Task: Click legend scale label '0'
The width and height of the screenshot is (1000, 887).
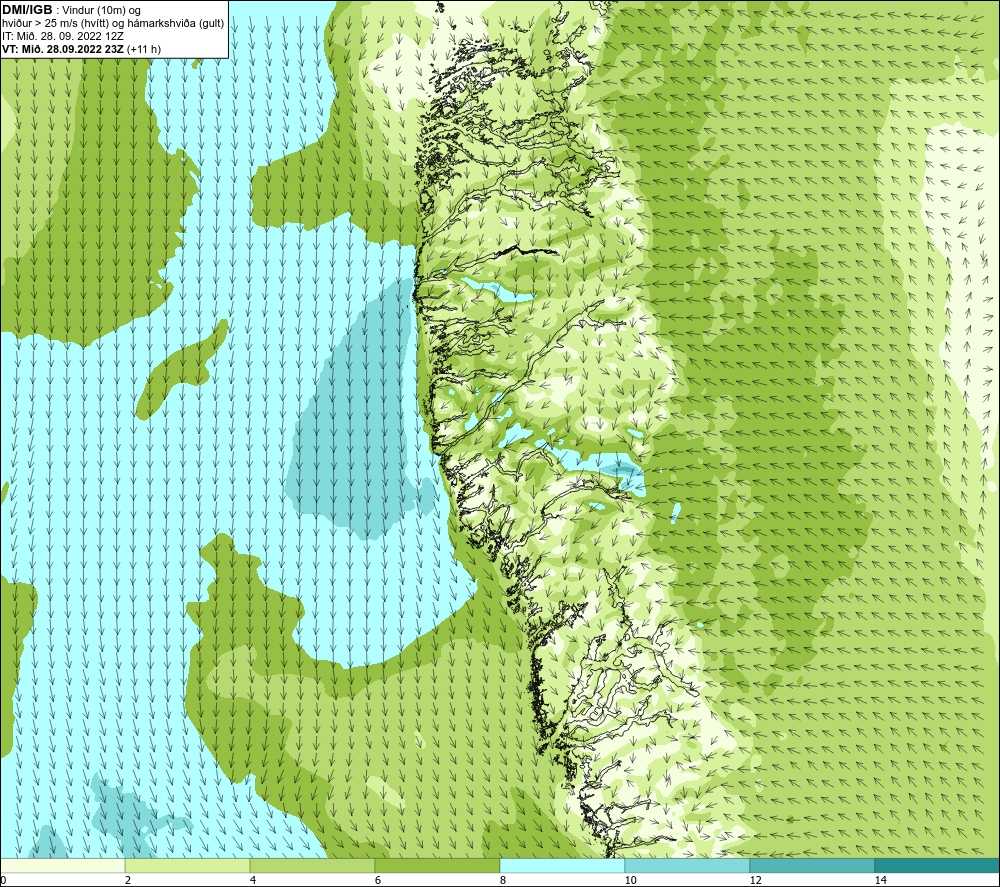Action: 3,880
